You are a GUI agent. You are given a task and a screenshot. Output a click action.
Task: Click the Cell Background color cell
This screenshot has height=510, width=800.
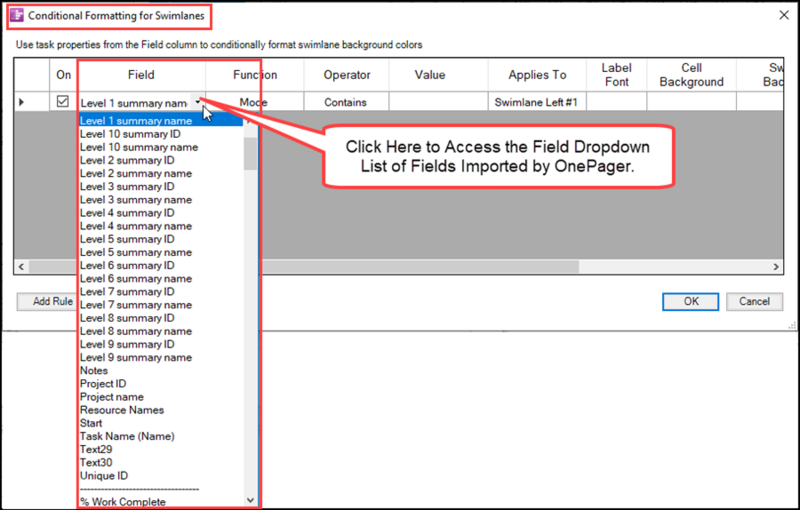point(691,102)
